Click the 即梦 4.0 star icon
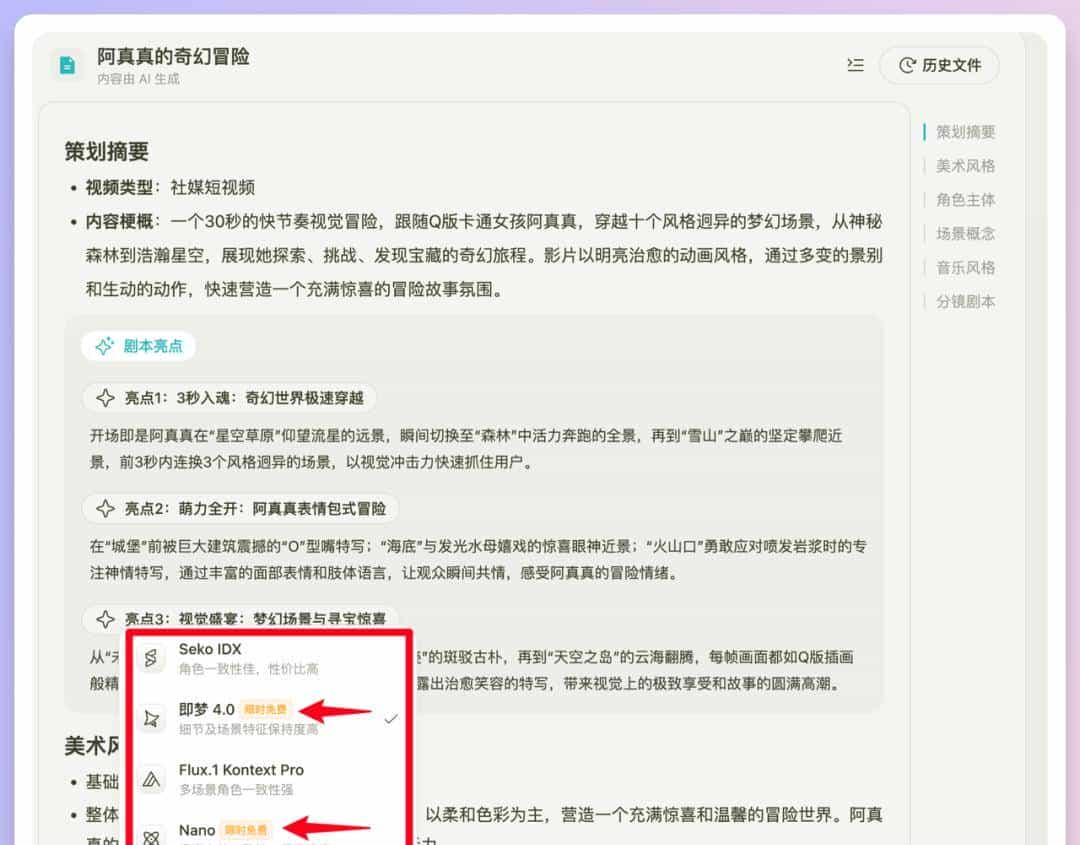Screen dimensions: 1080x845 pos(152,718)
